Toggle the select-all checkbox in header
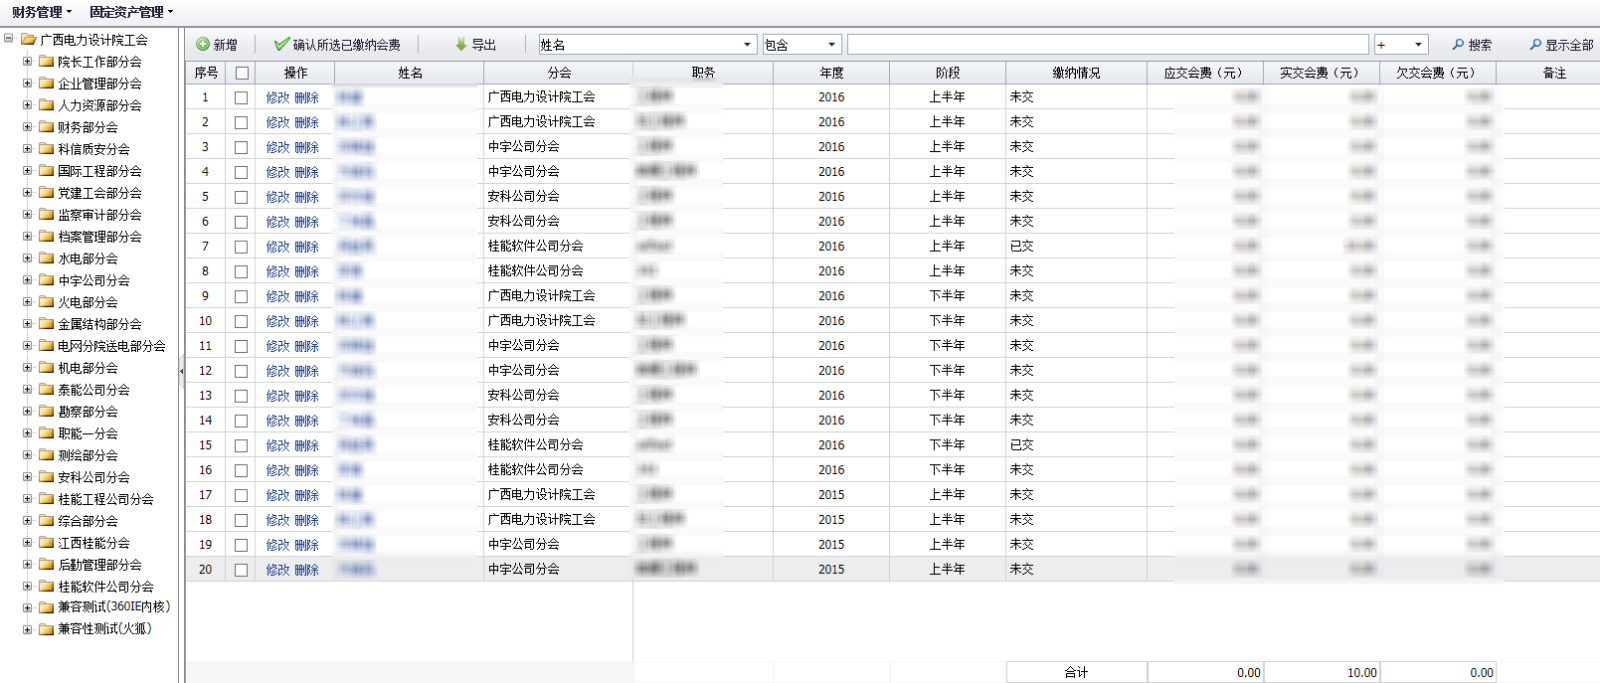Screen dimensions: 1600x683 coord(242,73)
